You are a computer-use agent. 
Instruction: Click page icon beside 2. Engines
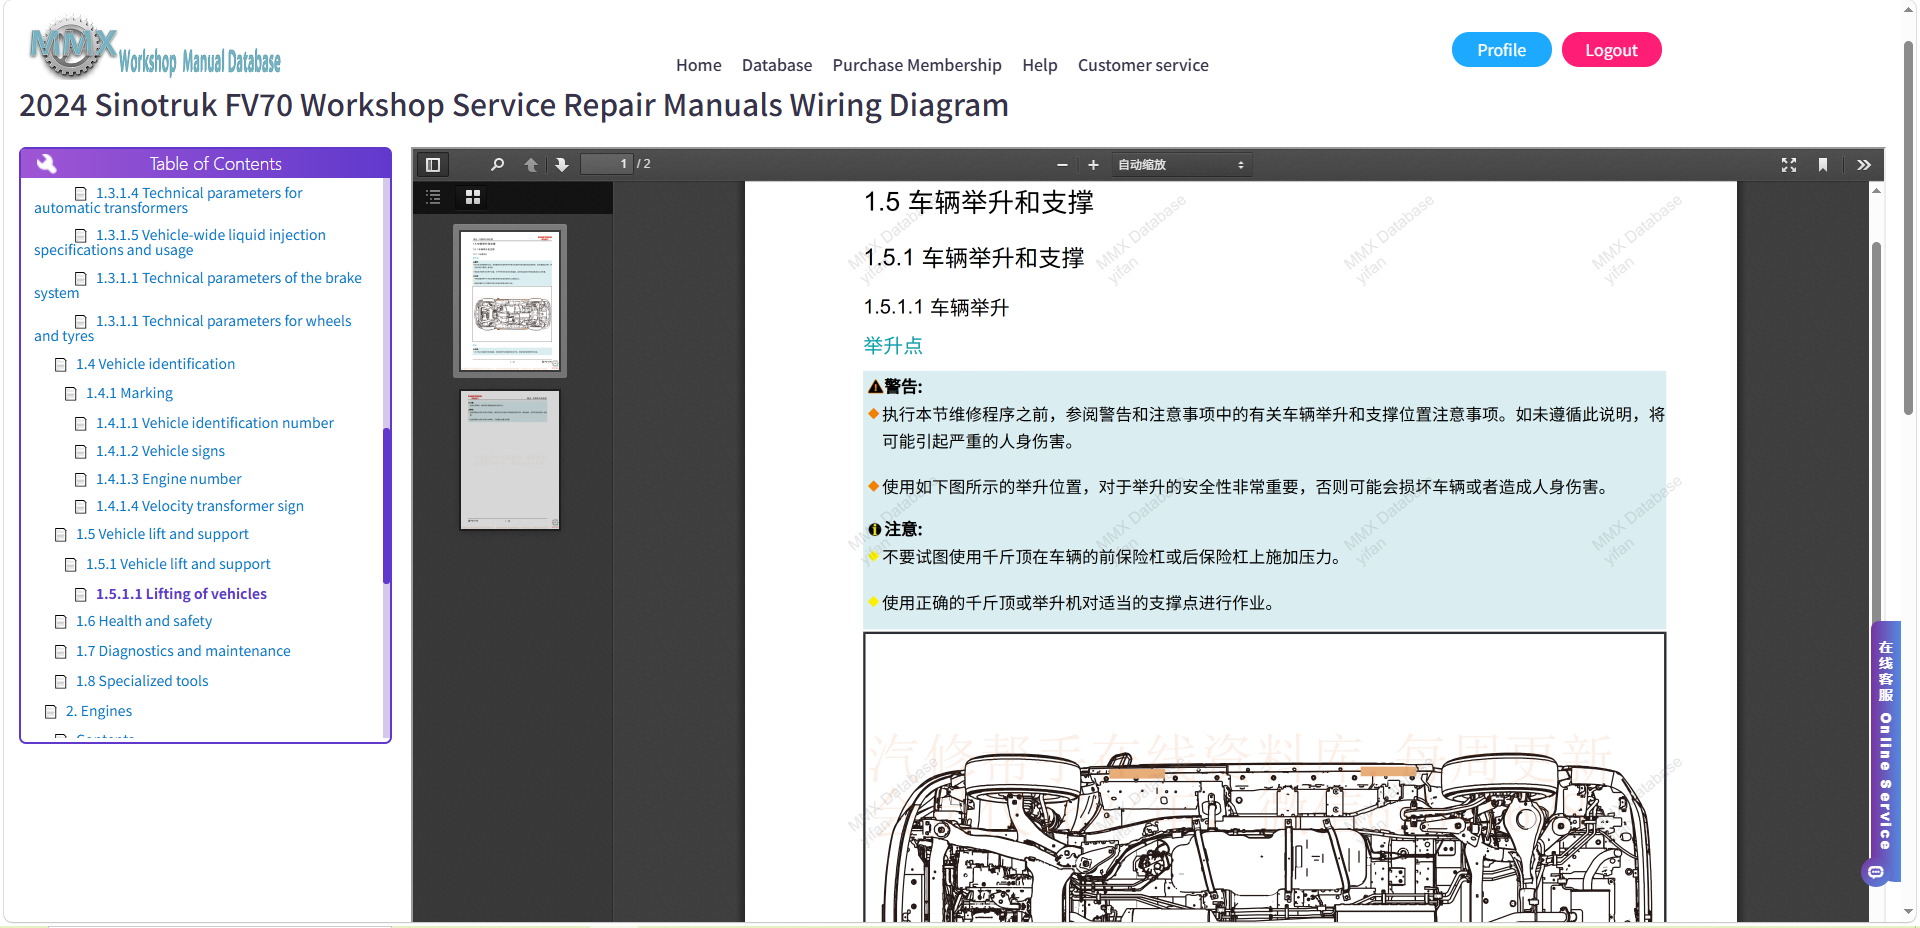[51, 712]
